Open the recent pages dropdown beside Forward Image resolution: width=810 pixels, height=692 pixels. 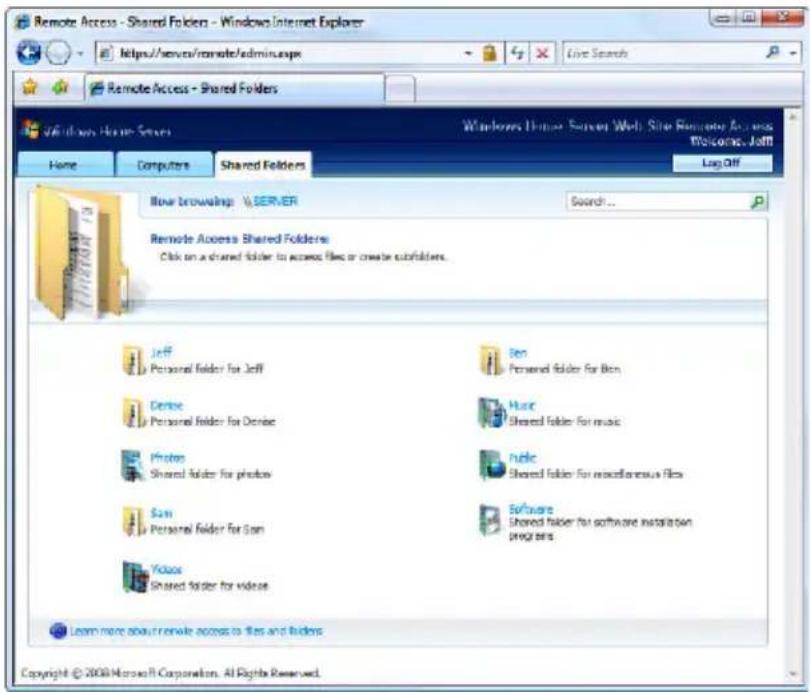click(80, 53)
